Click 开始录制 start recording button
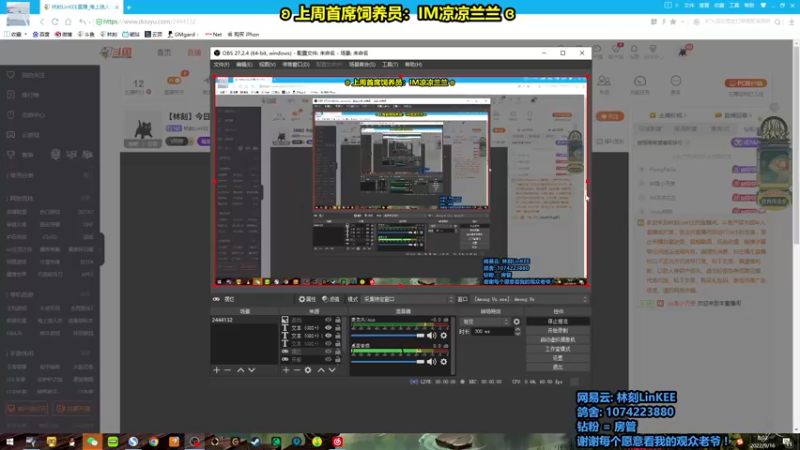This screenshot has width=800, height=450. pos(558,331)
